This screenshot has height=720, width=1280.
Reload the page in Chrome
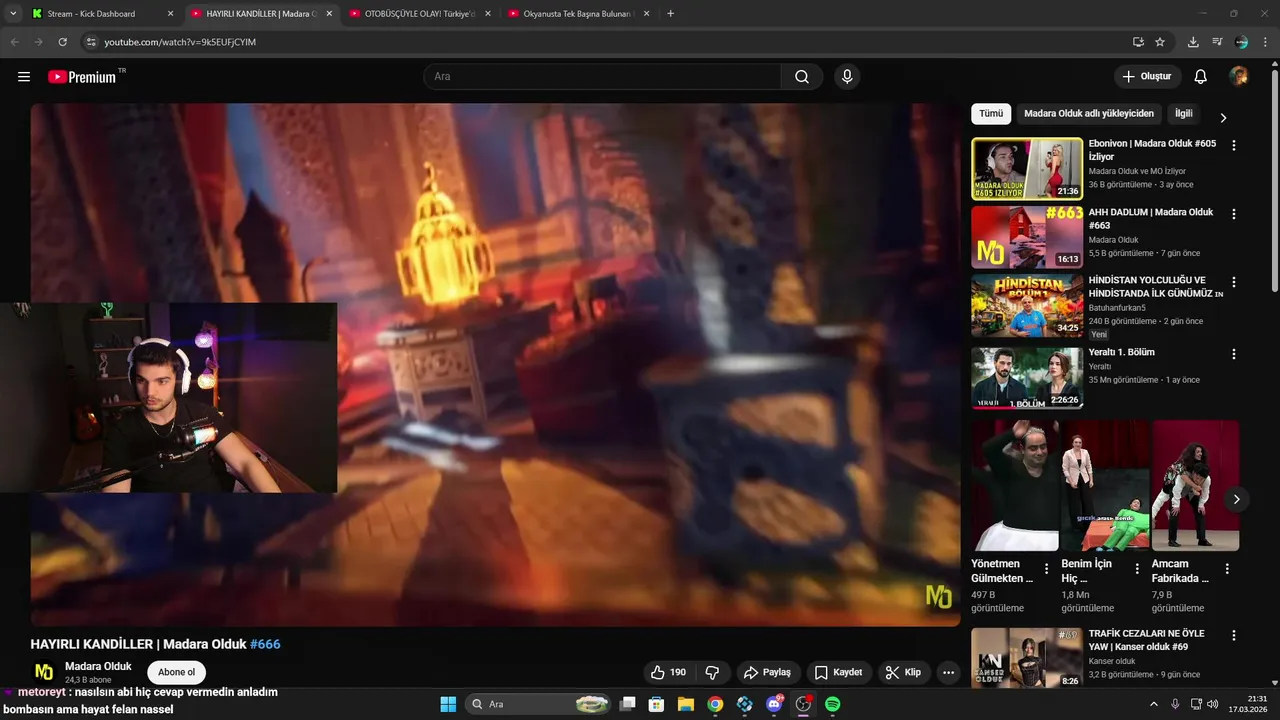(x=62, y=42)
